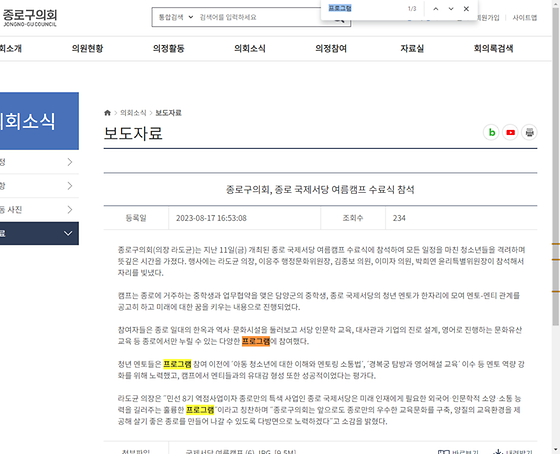The image size is (560, 454).
Task: Expand the second sidebar menu chevron
Action: (x=70, y=186)
